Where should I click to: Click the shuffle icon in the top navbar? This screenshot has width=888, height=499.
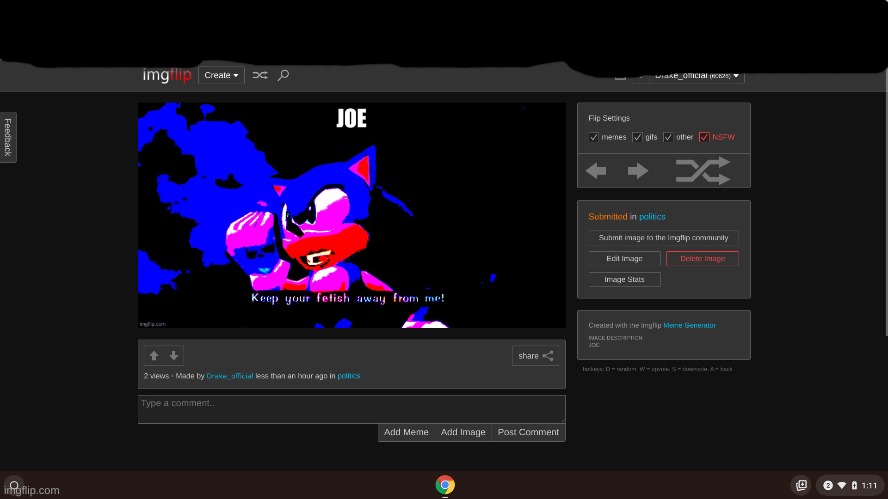click(260, 75)
